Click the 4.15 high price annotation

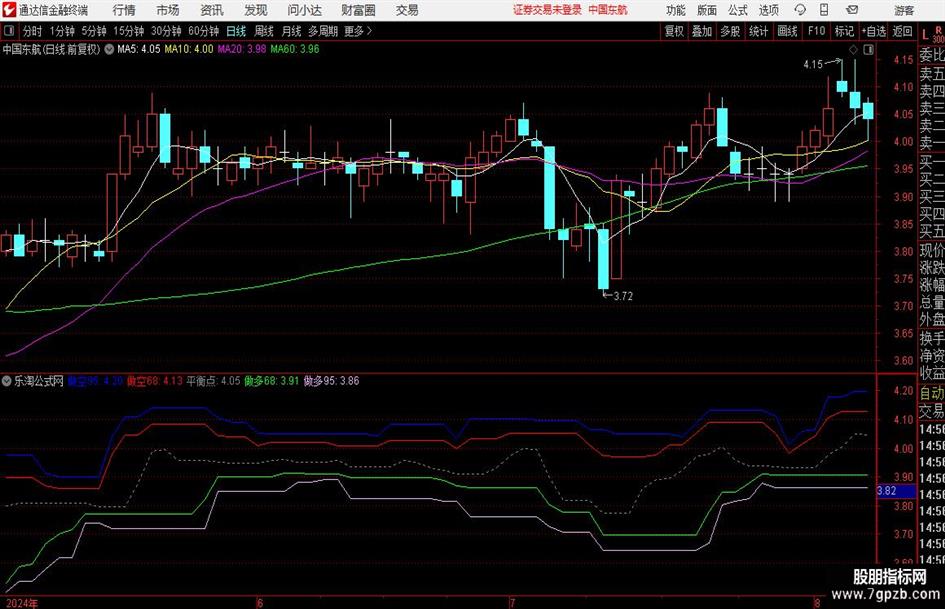point(813,64)
